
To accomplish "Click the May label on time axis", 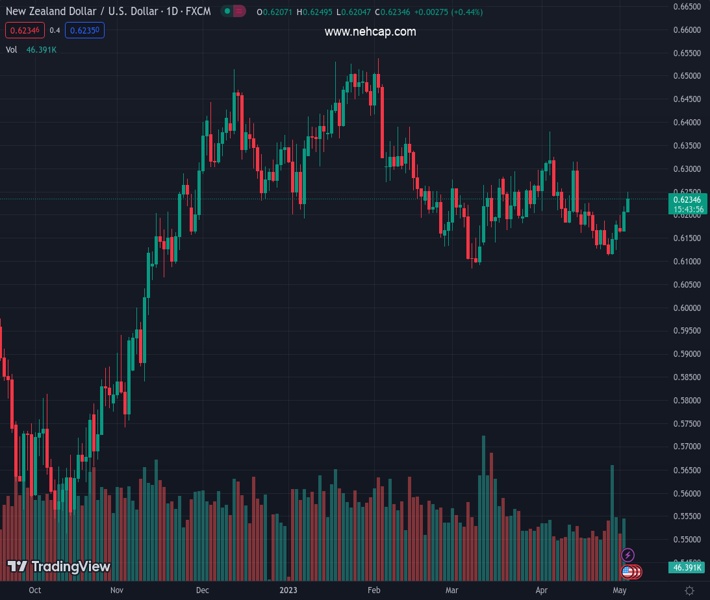I will (620, 591).
